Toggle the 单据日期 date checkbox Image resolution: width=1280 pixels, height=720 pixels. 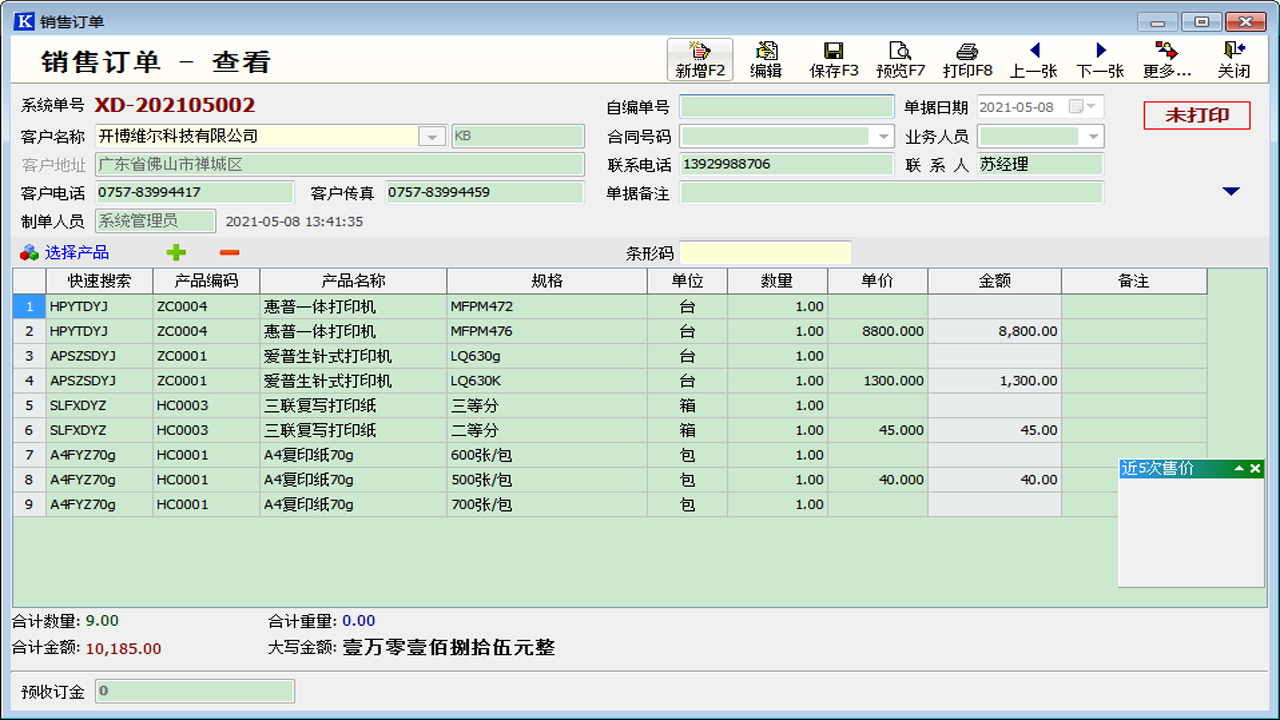click(x=1076, y=107)
